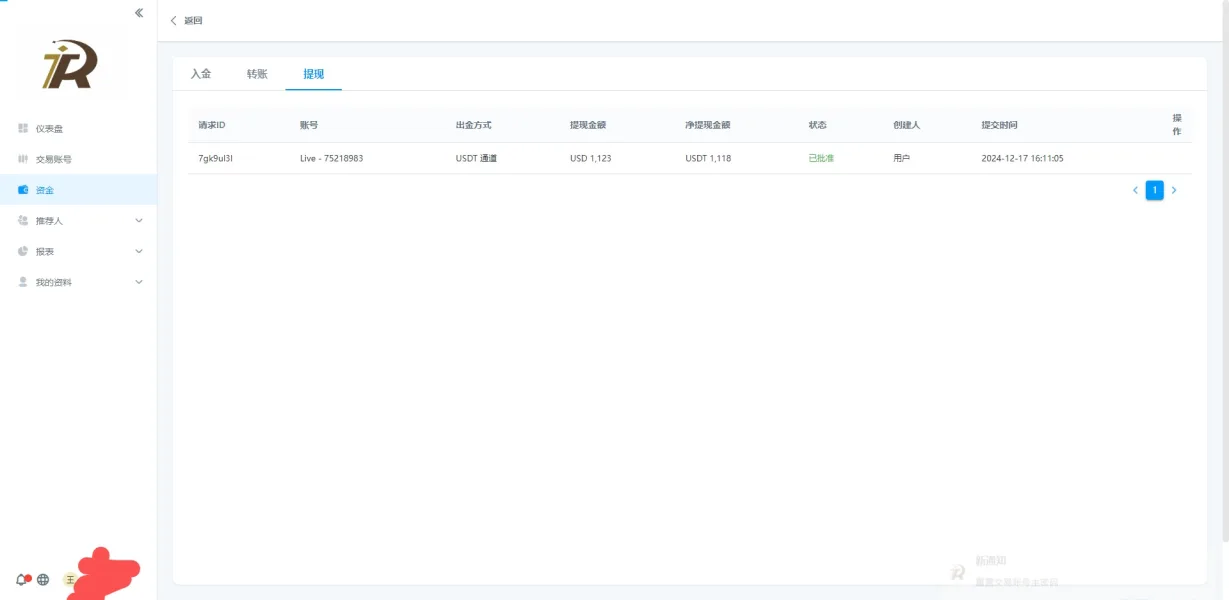The height and width of the screenshot is (600, 1229).
Task: Go to previous page arrow
Action: pyautogui.click(x=1135, y=190)
